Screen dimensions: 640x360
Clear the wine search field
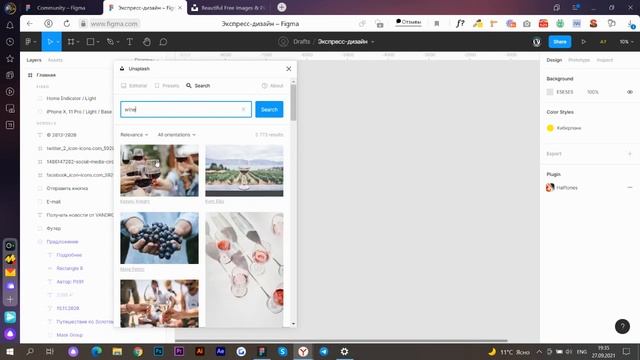click(244, 109)
